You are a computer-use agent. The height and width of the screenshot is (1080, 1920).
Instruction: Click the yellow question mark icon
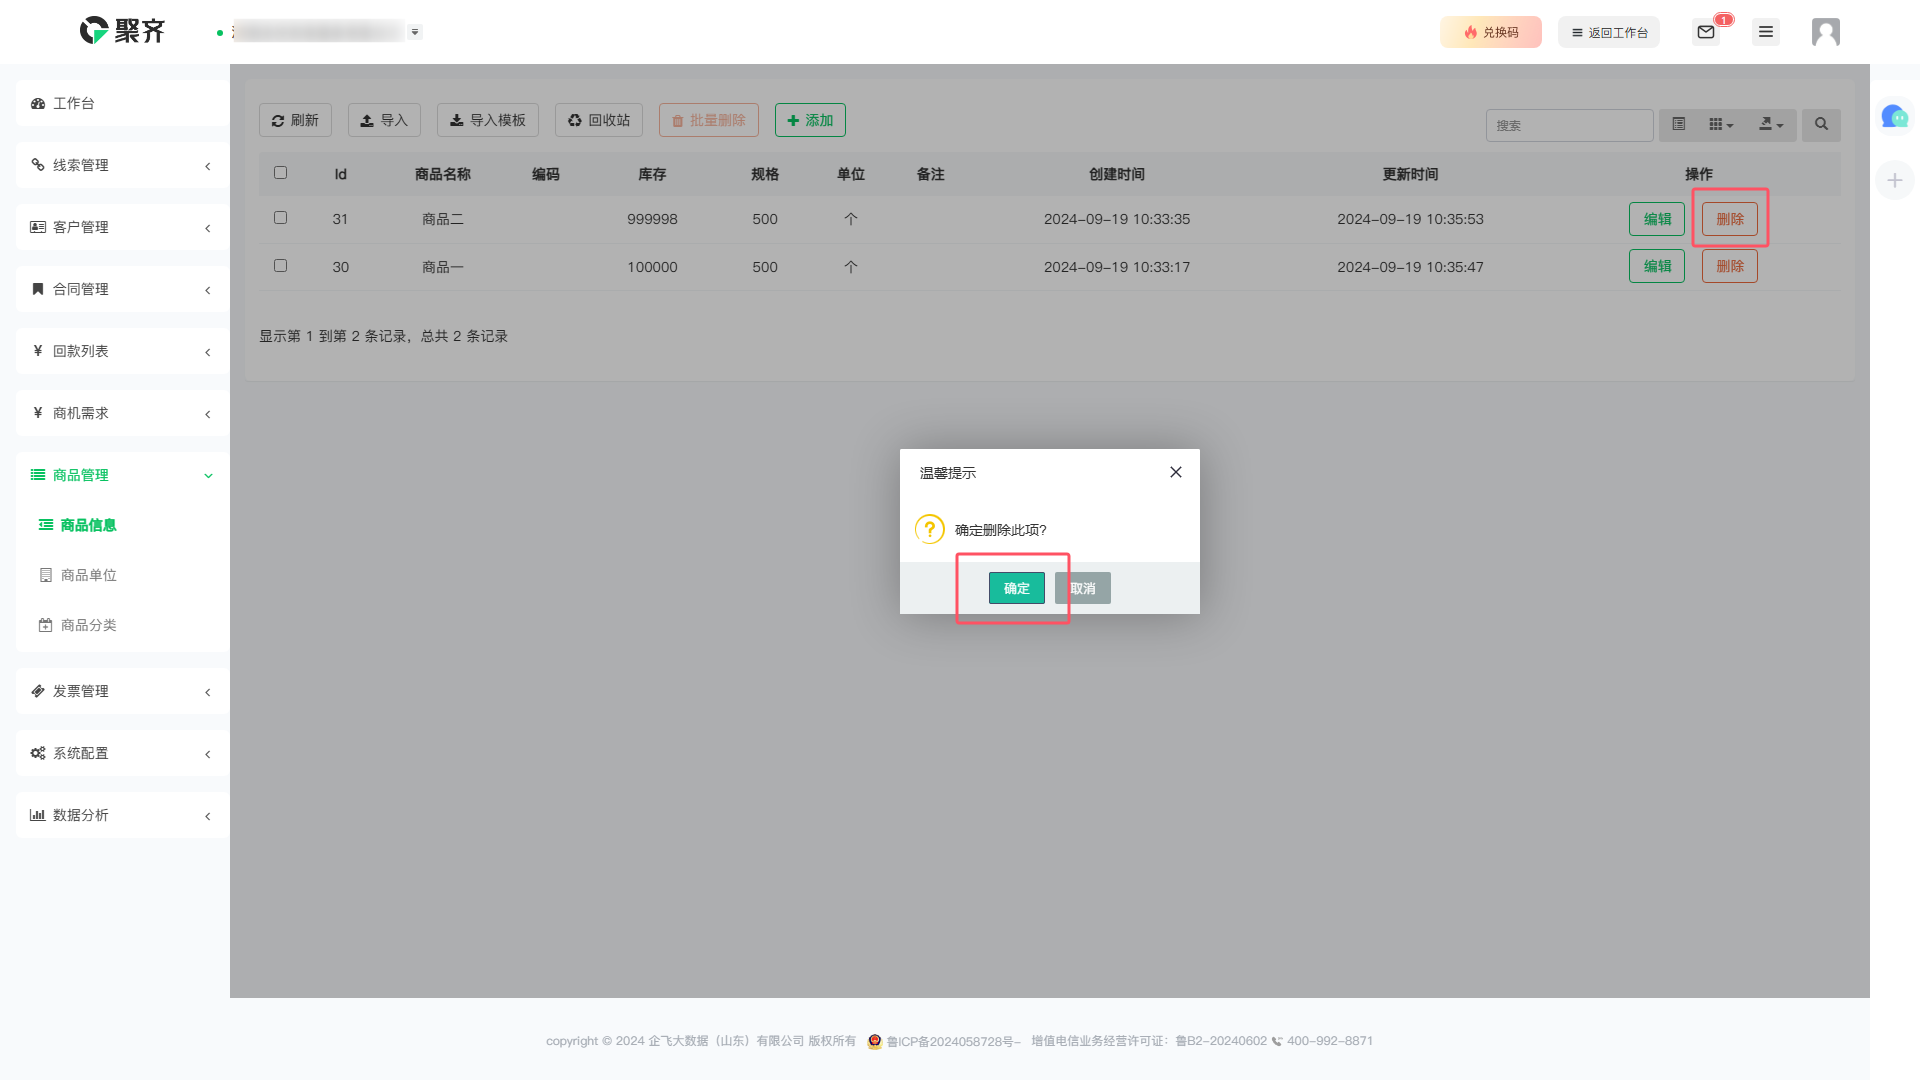point(930,529)
